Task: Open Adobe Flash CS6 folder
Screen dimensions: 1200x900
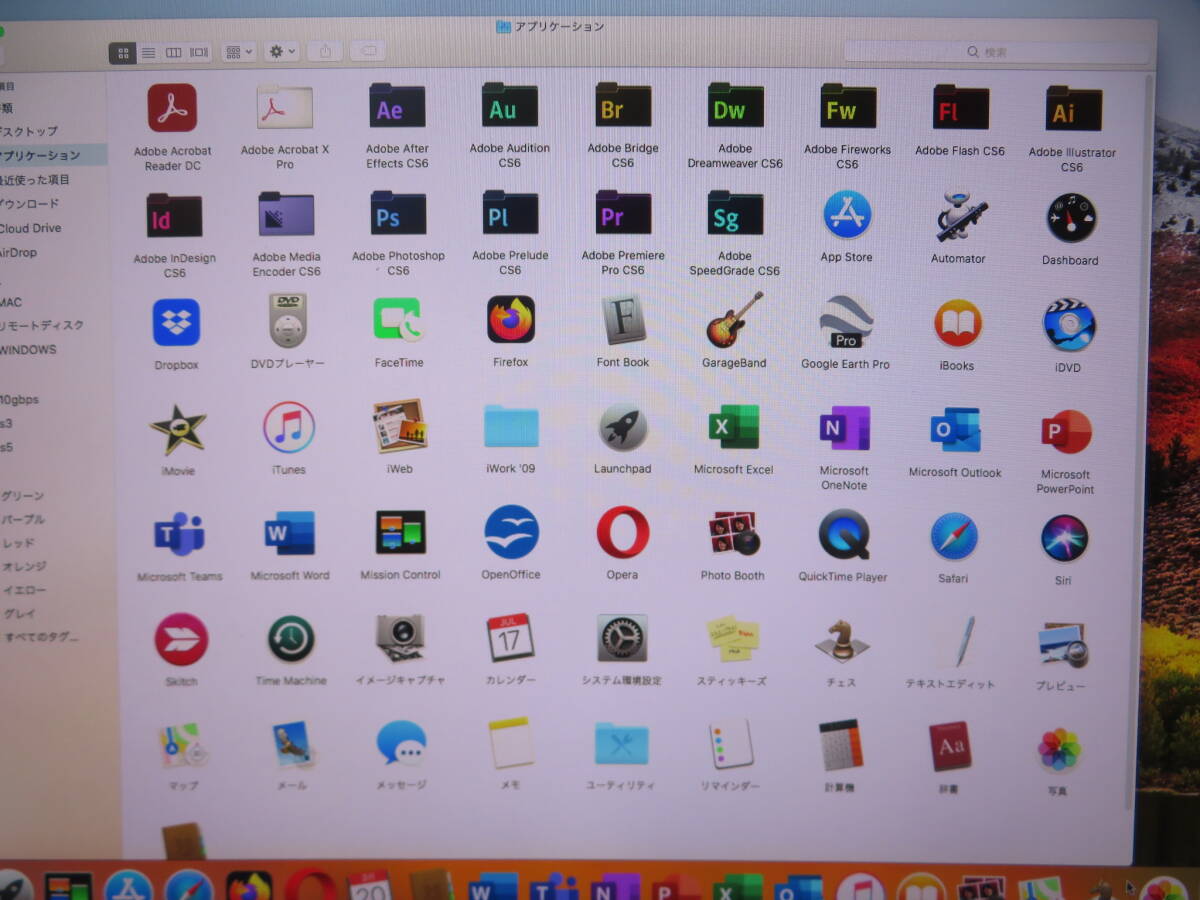Action: (960, 107)
